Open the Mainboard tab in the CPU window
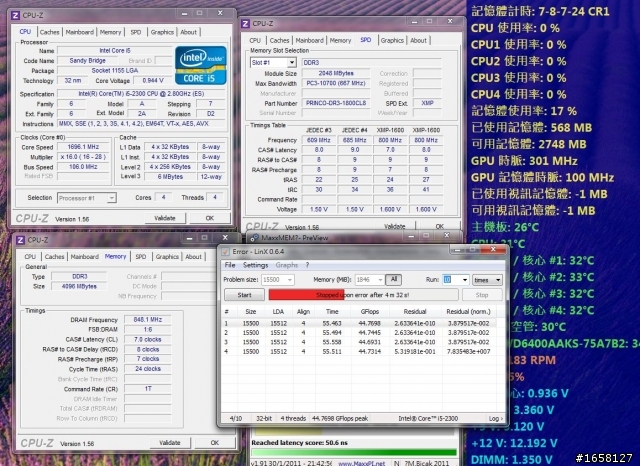640x466 pixels. tap(80, 32)
